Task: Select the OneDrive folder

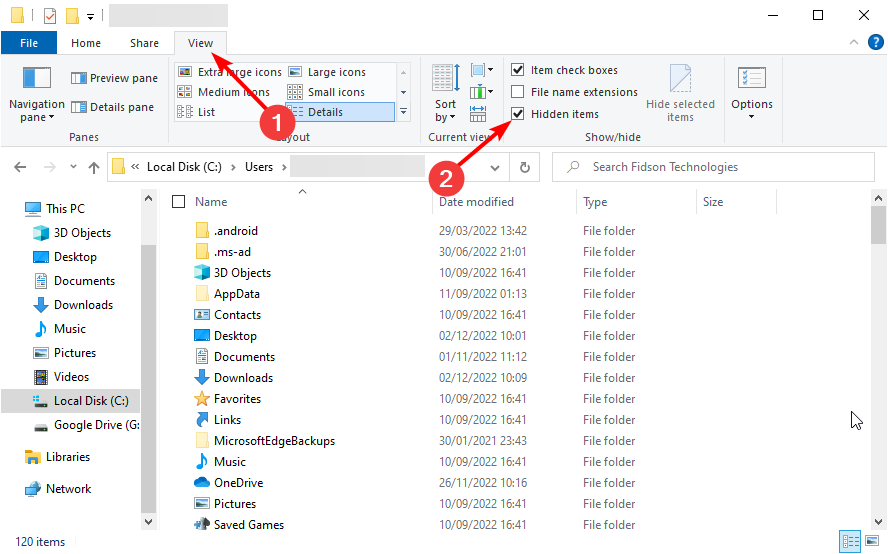Action: [238, 483]
